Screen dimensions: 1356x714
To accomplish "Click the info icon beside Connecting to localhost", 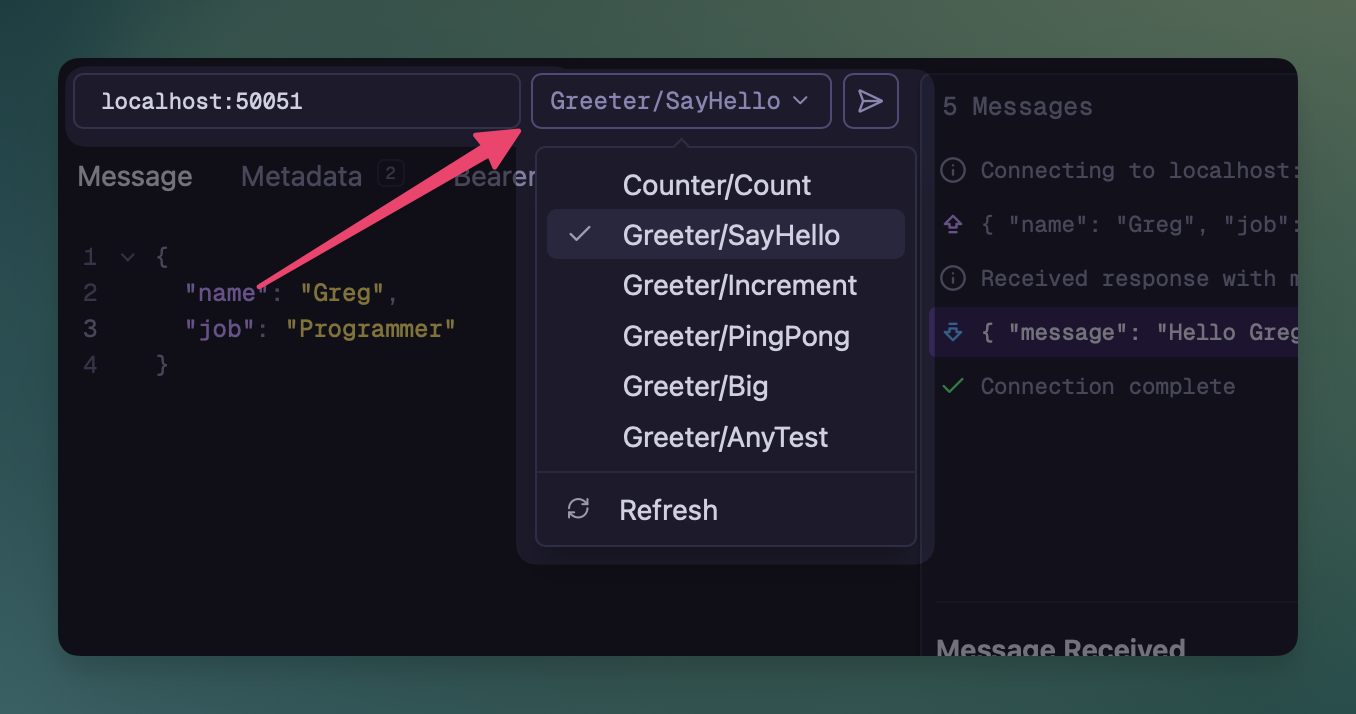I will coord(953,171).
